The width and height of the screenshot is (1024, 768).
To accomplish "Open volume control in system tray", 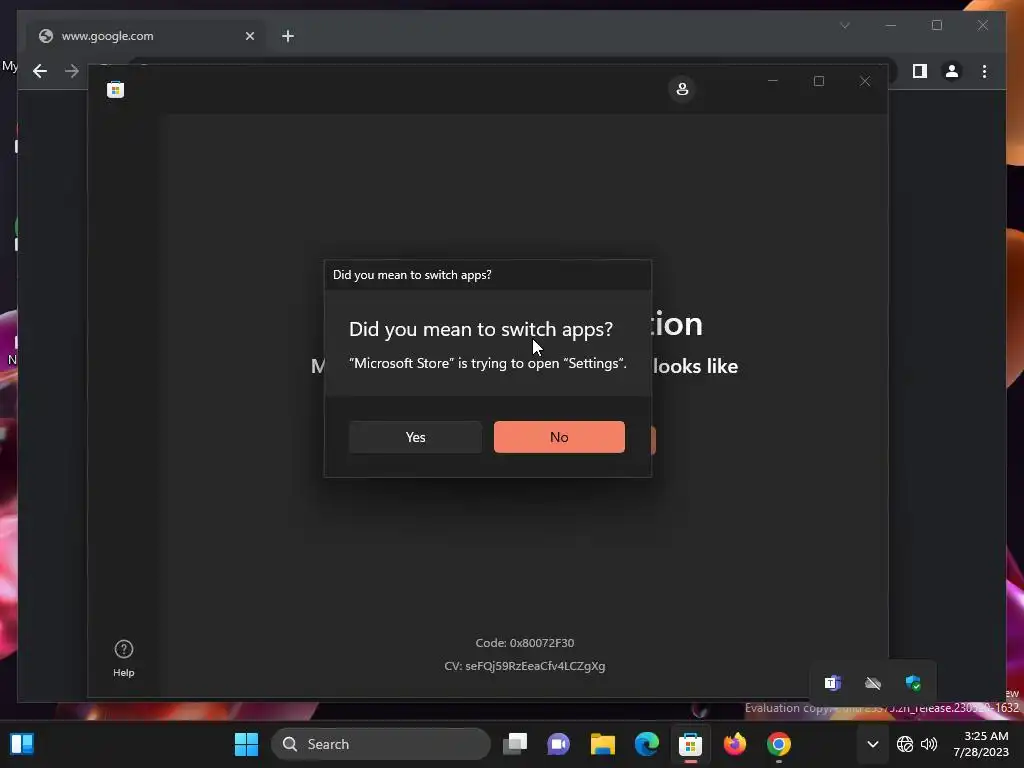I will click(x=929, y=744).
